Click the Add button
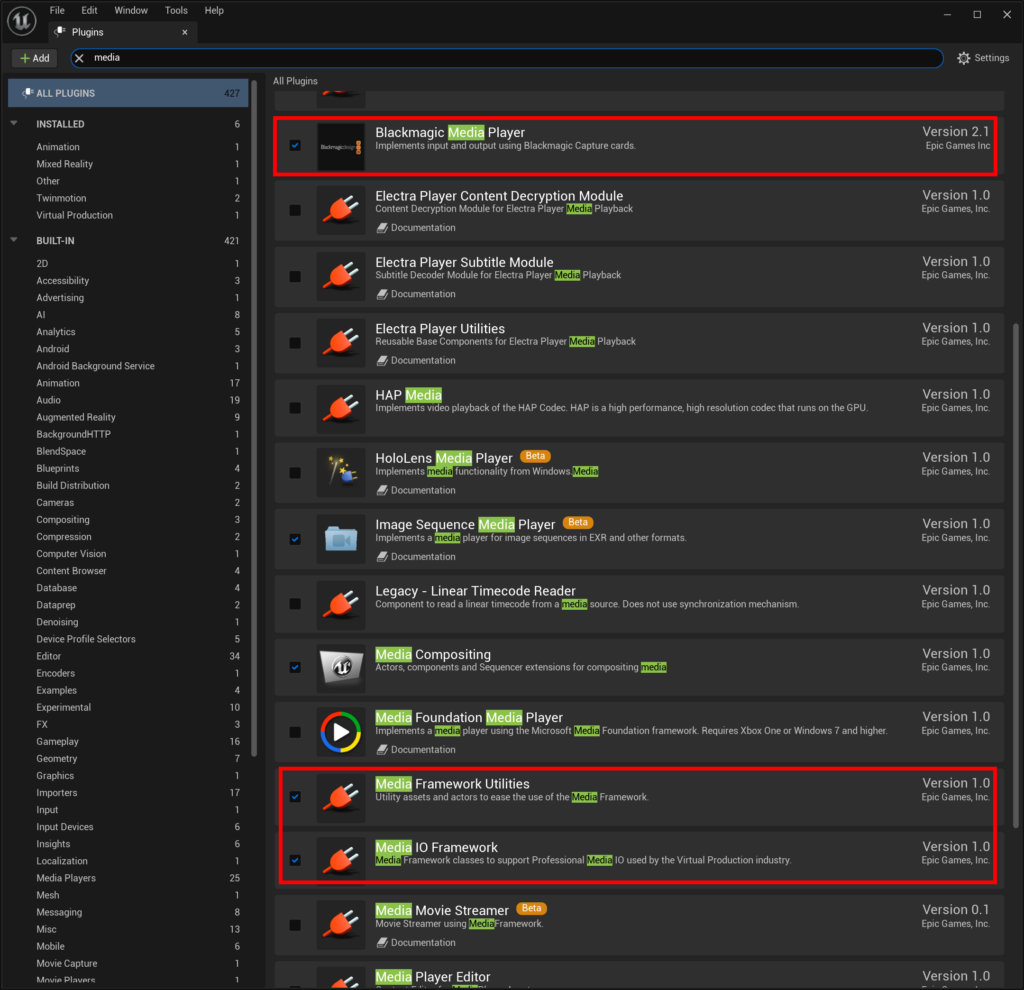 tap(35, 58)
